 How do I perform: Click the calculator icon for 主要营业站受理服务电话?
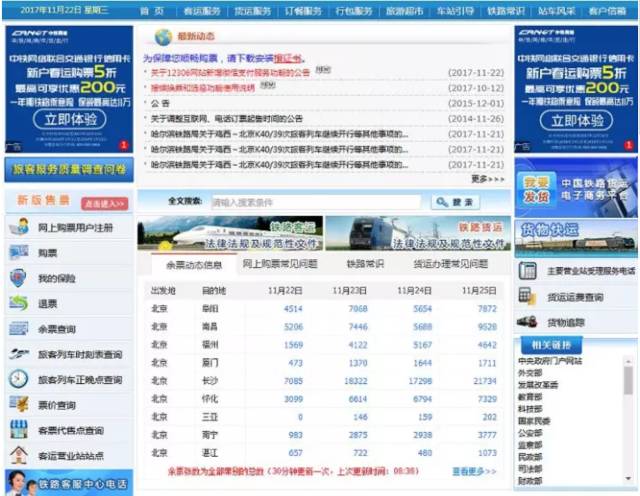[527, 271]
